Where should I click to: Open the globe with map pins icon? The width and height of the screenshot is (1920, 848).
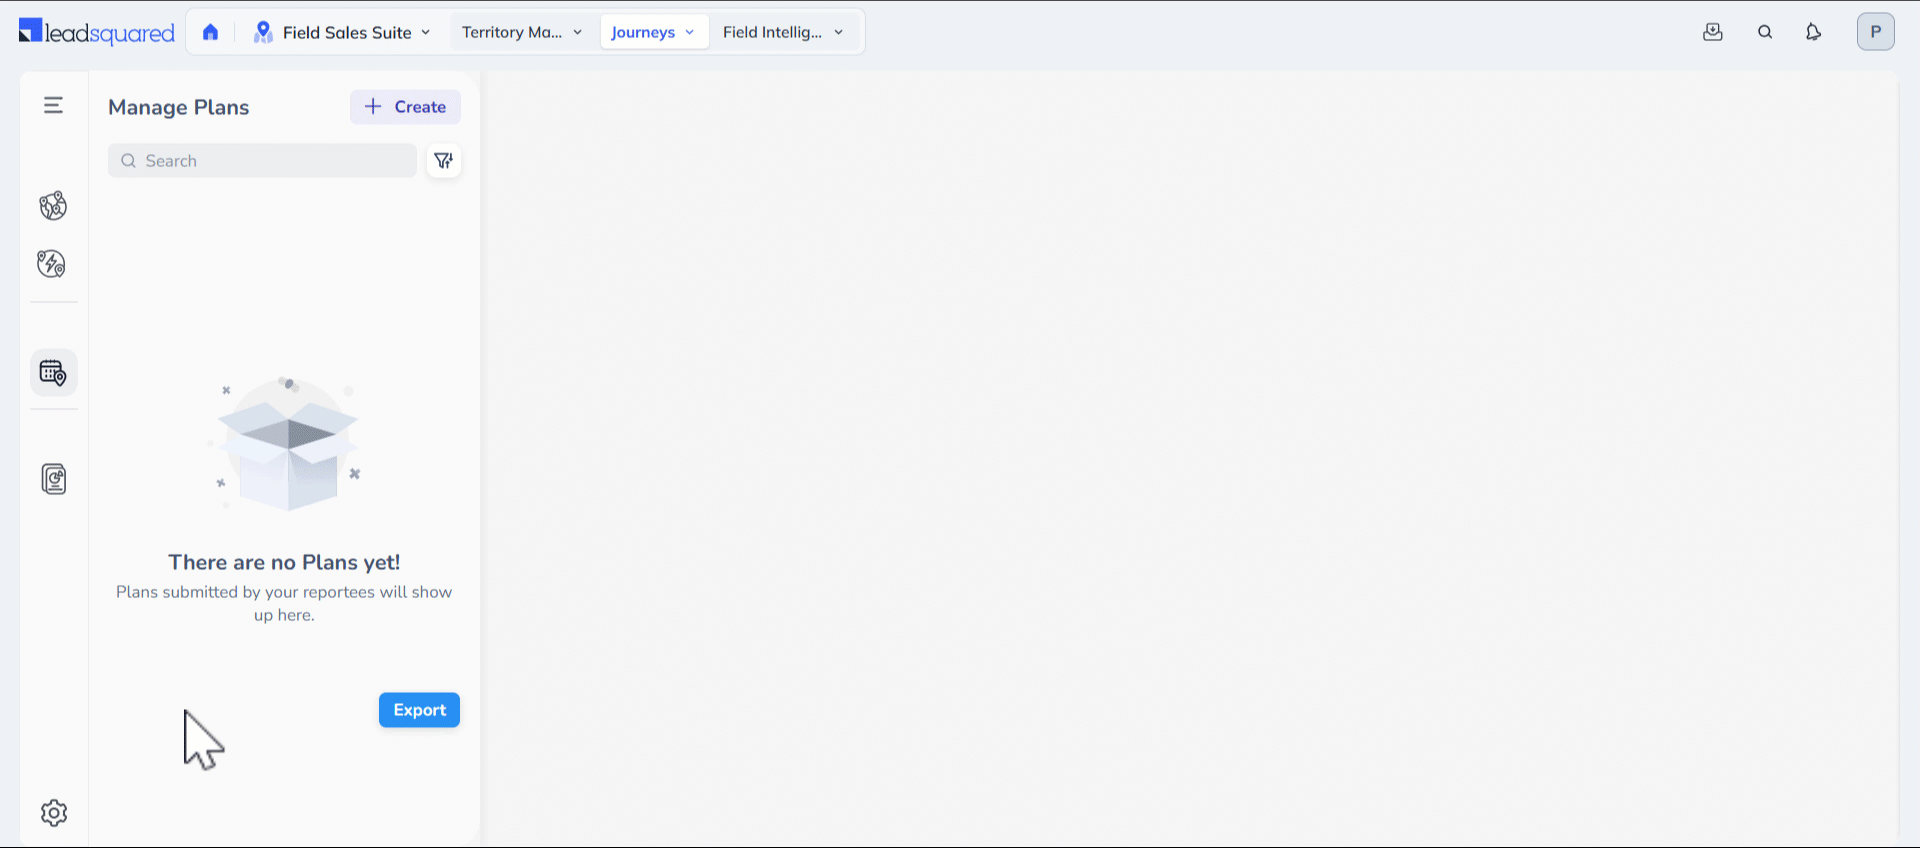pos(53,206)
